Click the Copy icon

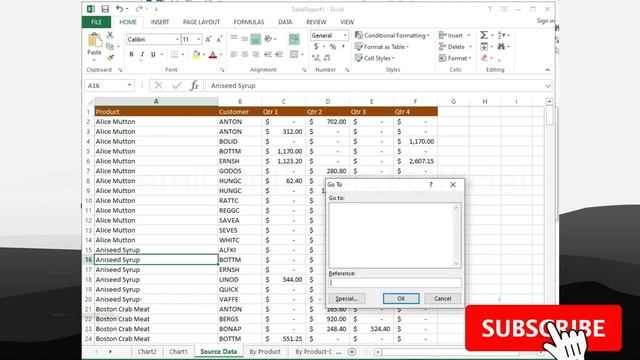(110, 47)
